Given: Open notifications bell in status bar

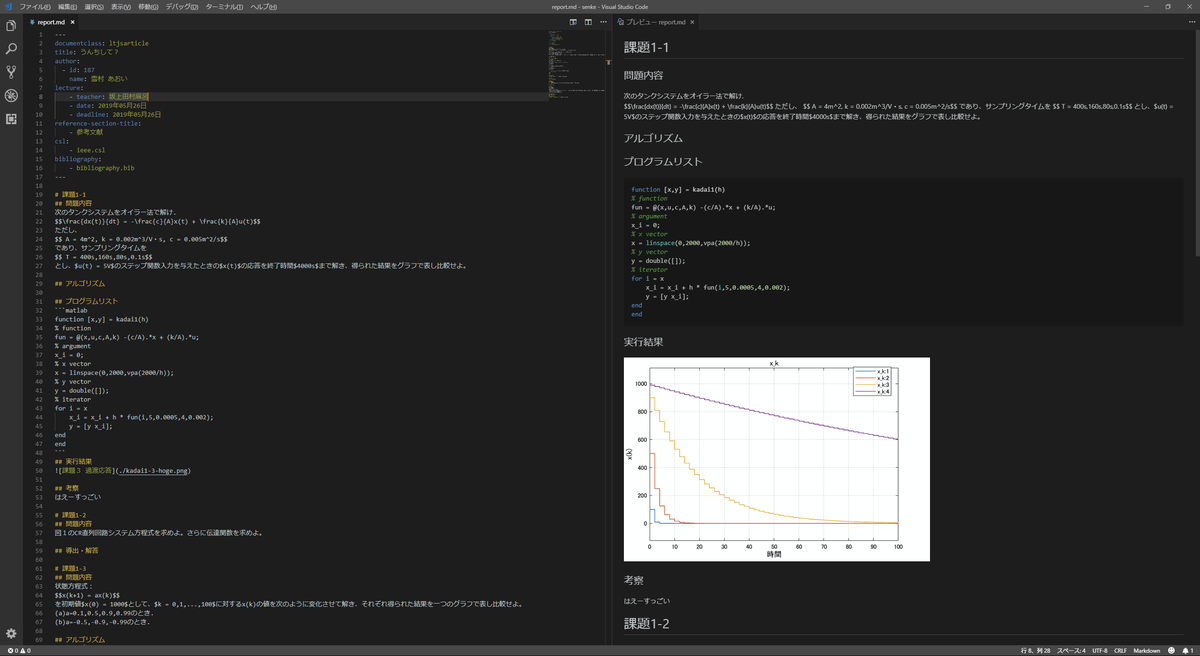Looking at the screenshot, I should click(1187, 650).
